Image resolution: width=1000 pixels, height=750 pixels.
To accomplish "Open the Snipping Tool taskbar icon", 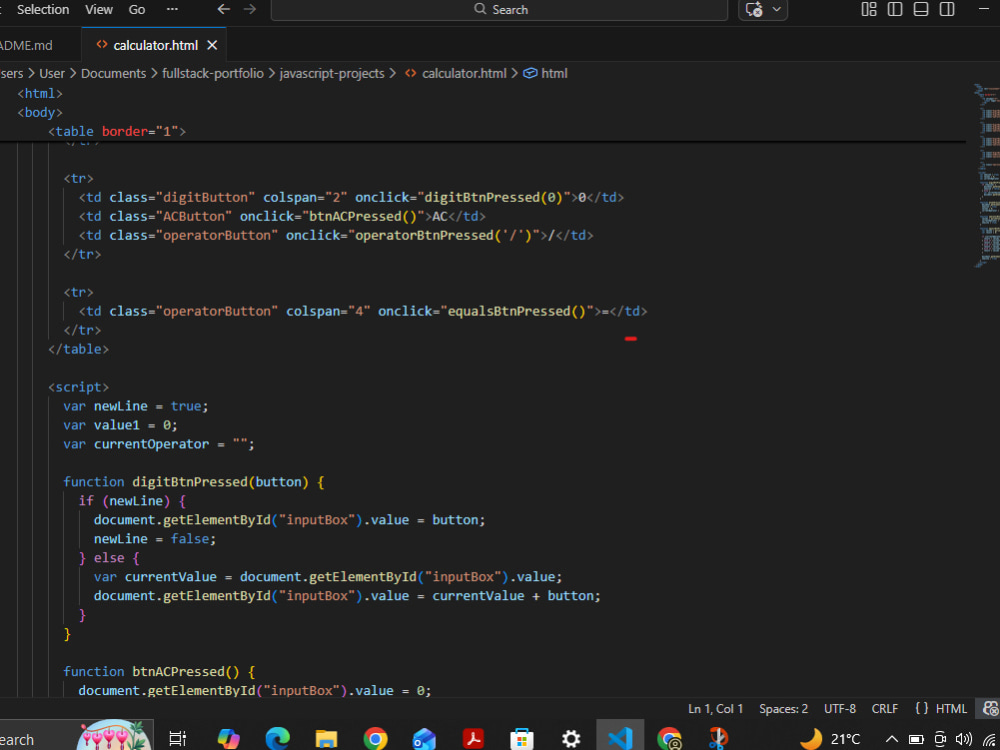I will [x=718, y=739].
